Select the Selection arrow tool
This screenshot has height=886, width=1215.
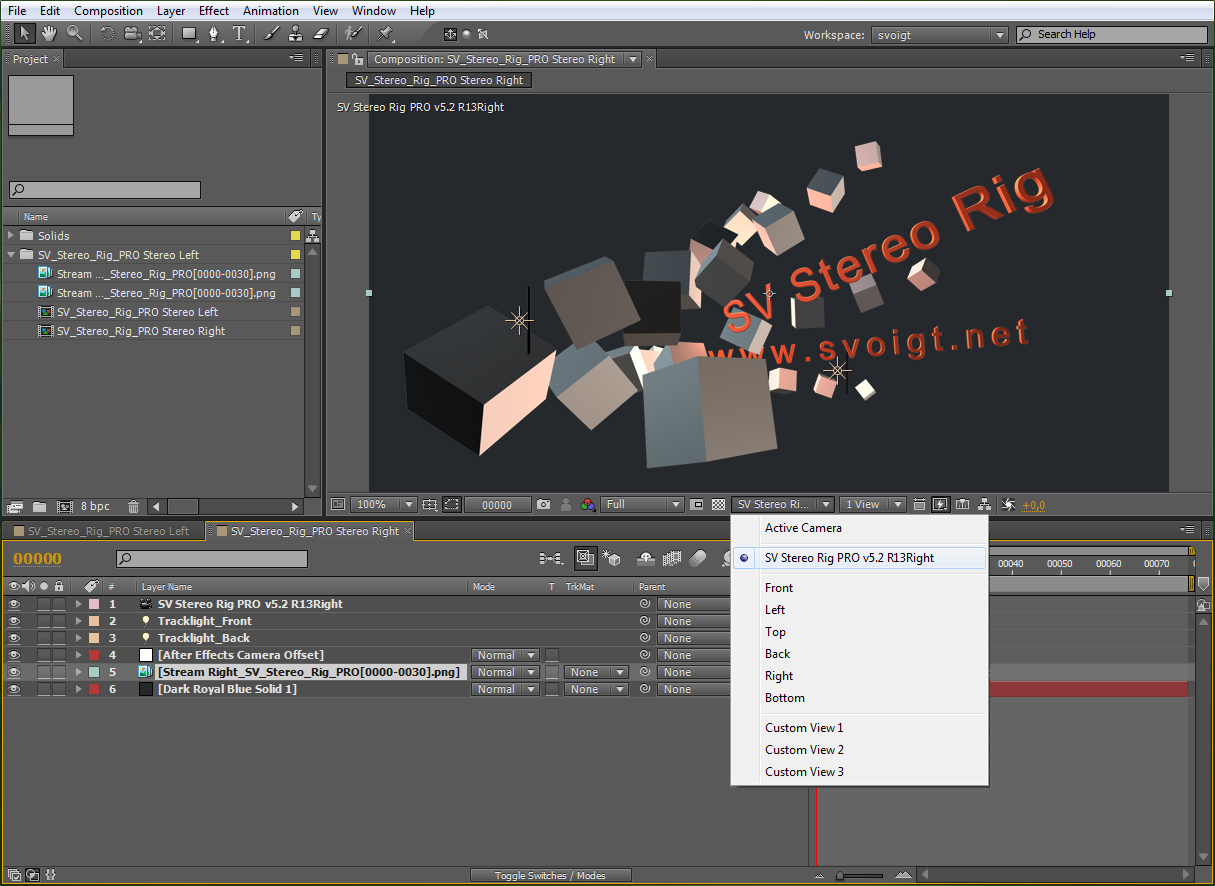(25, 33)
